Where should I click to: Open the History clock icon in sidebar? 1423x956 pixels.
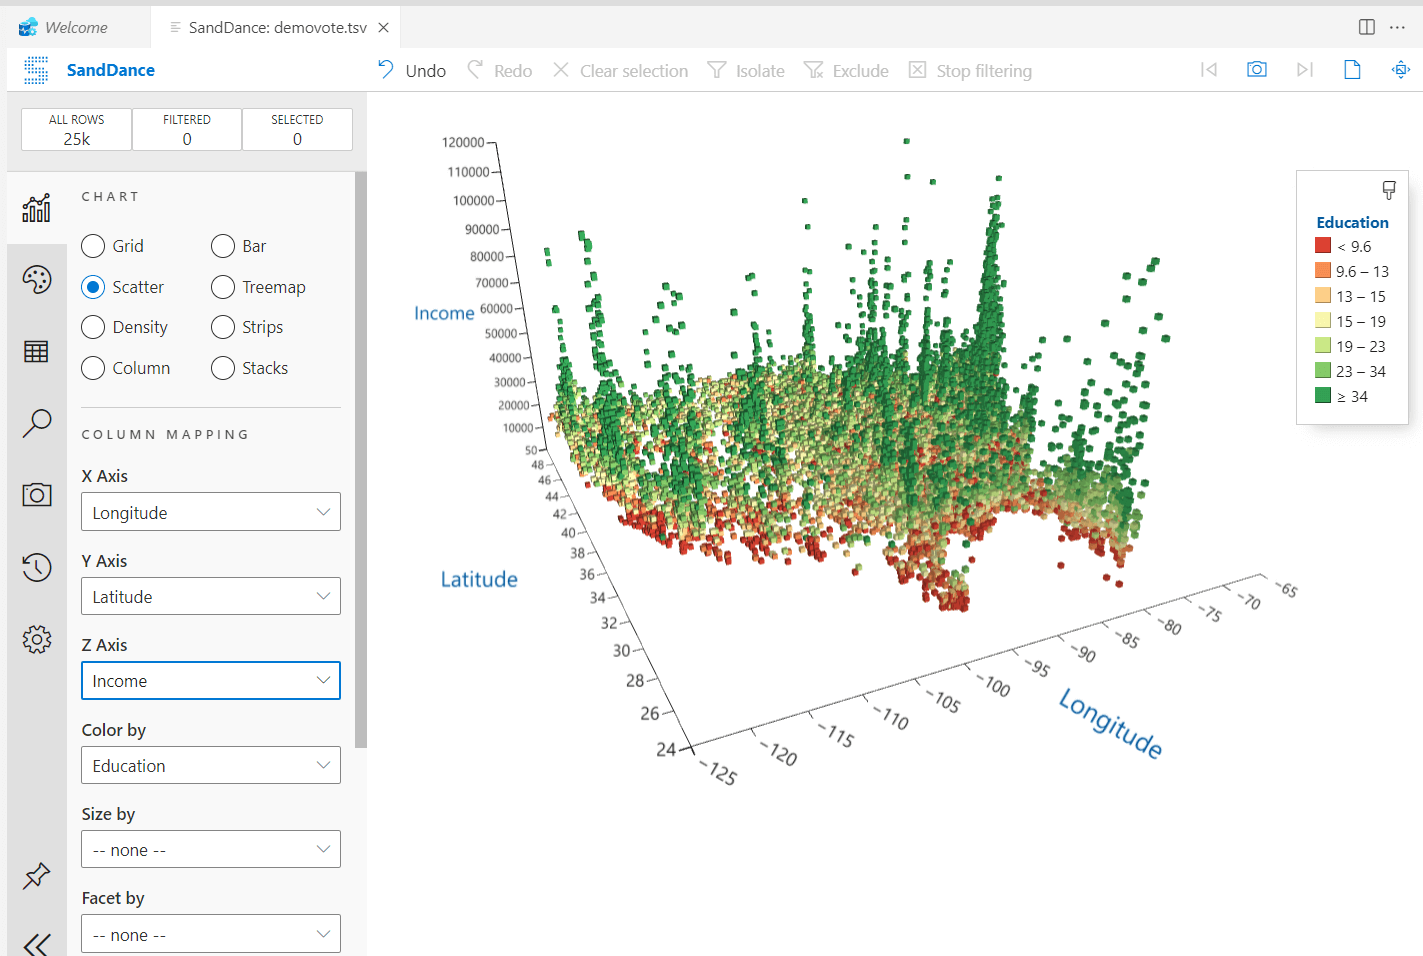point(37,567)
